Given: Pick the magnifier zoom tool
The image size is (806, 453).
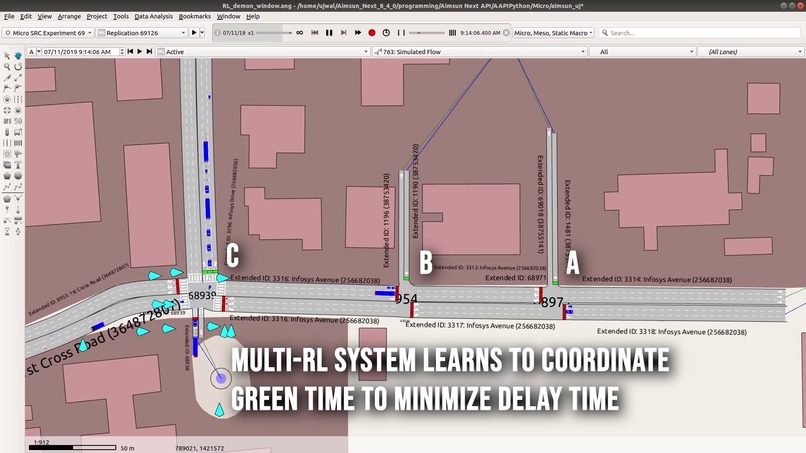Looking at the screenshot, I should [7, 66].
